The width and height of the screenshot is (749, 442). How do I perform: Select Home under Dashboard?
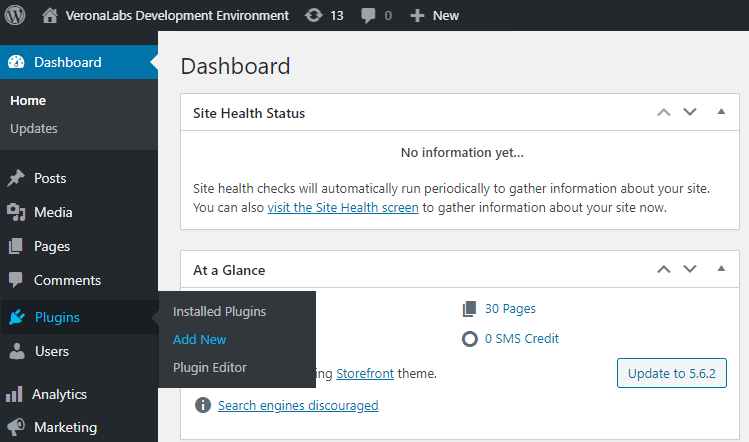click(28, 101)
